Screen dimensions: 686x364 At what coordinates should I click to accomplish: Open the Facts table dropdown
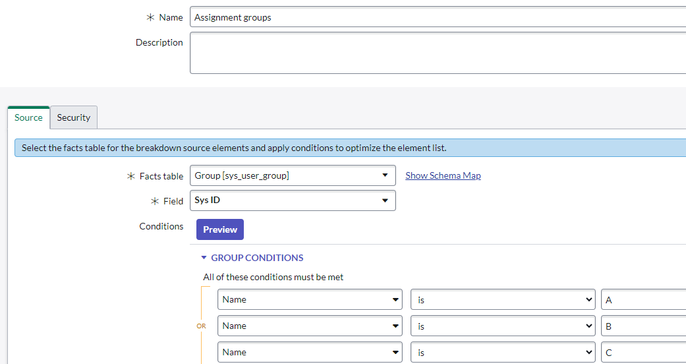[x=293, y=175]
